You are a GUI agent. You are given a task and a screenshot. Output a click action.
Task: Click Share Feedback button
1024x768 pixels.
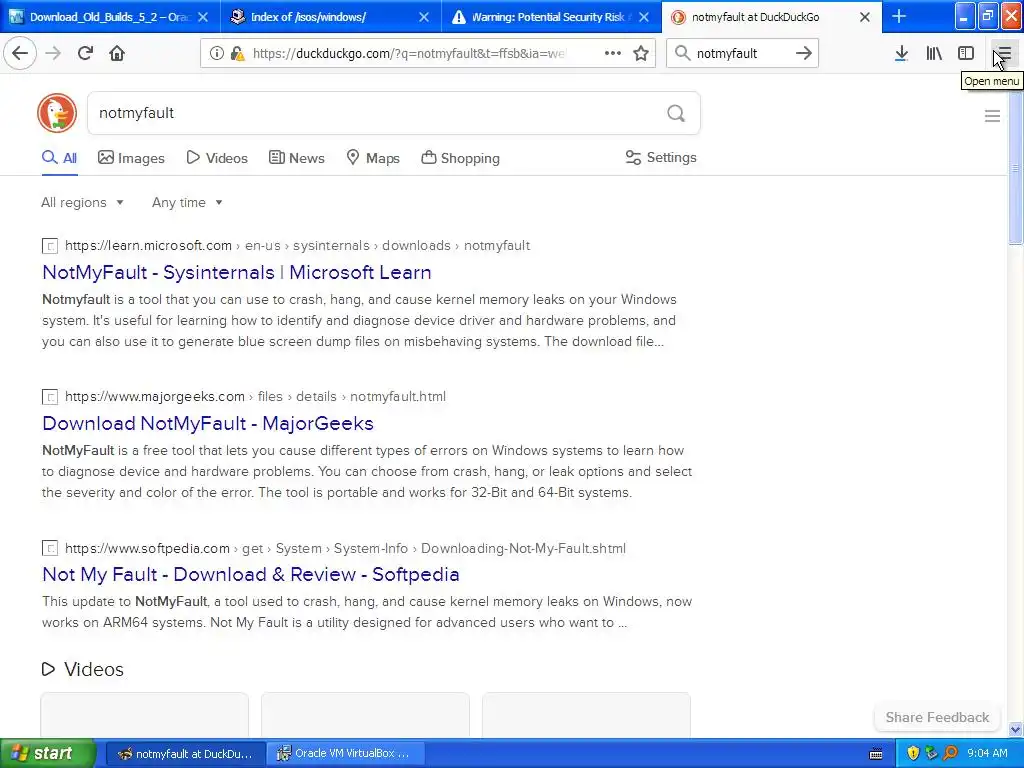[937, 717]
